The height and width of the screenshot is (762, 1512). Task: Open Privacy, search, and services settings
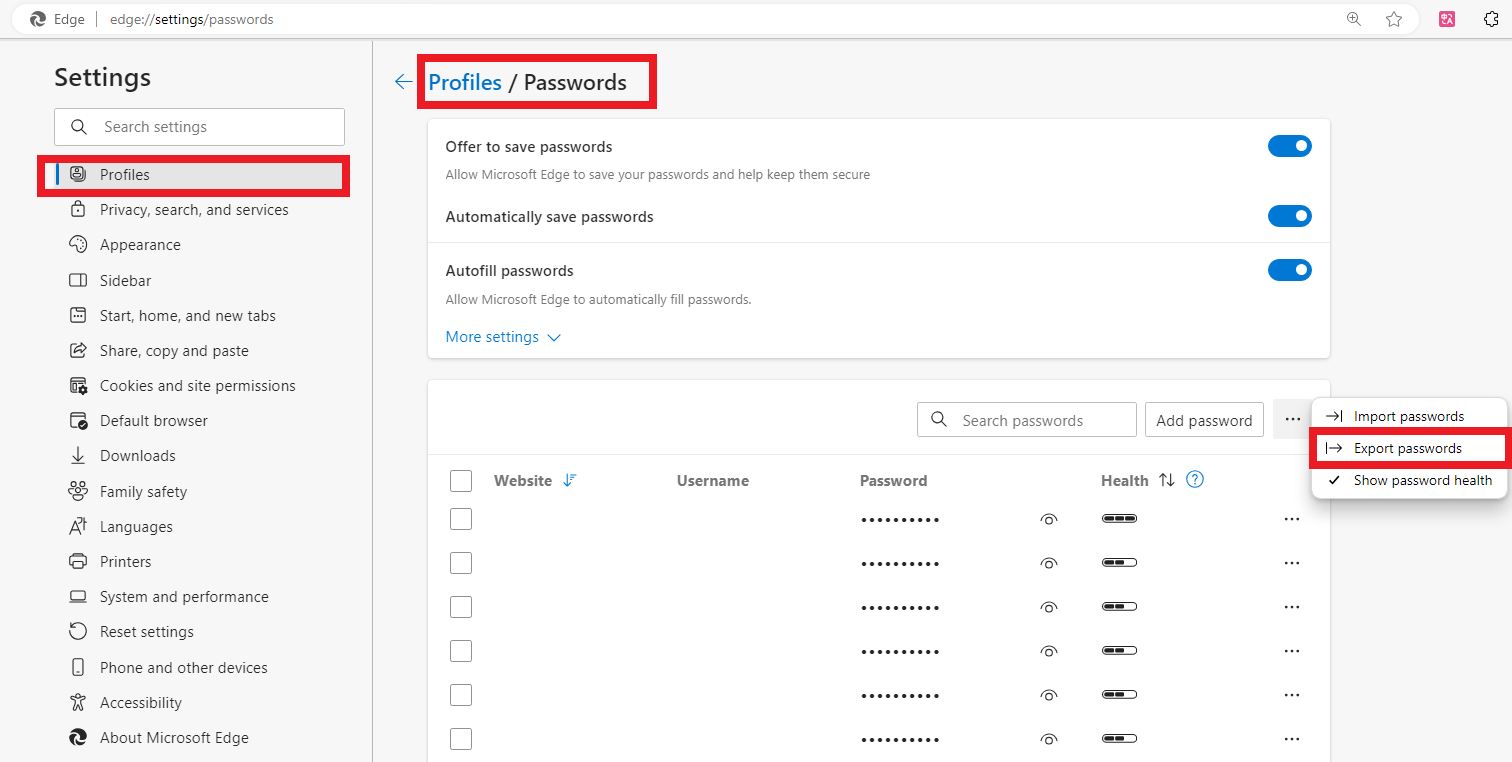click(x=194, y=210)
